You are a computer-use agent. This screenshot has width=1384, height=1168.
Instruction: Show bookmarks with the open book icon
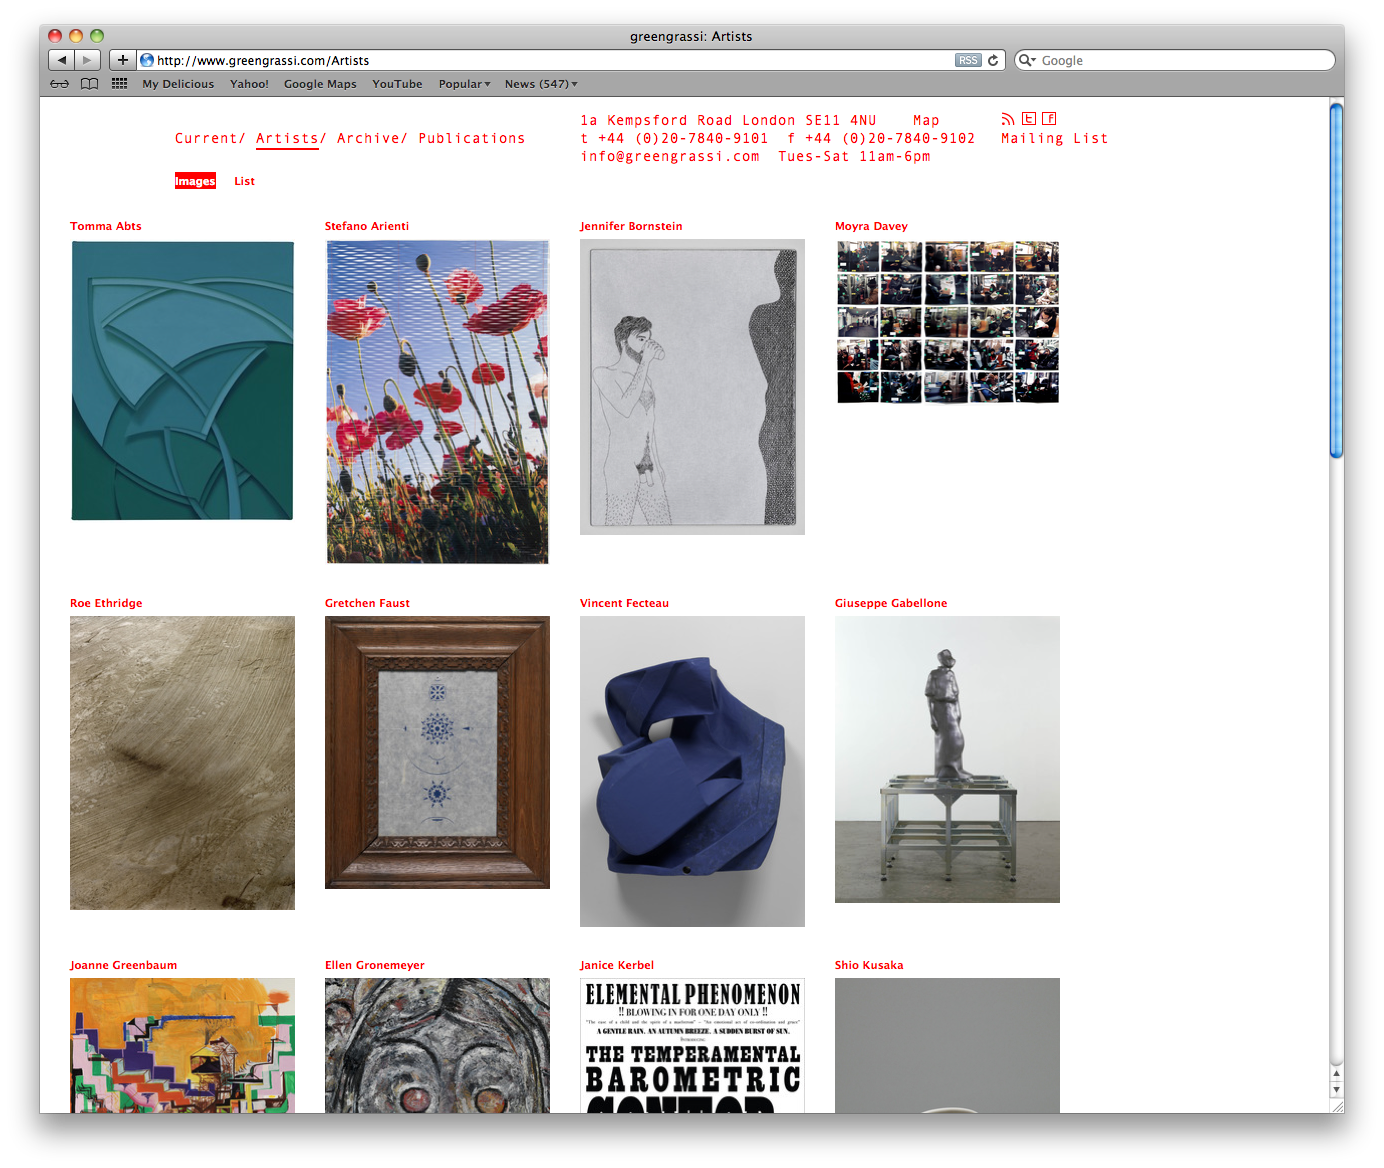tap(90, 84)
